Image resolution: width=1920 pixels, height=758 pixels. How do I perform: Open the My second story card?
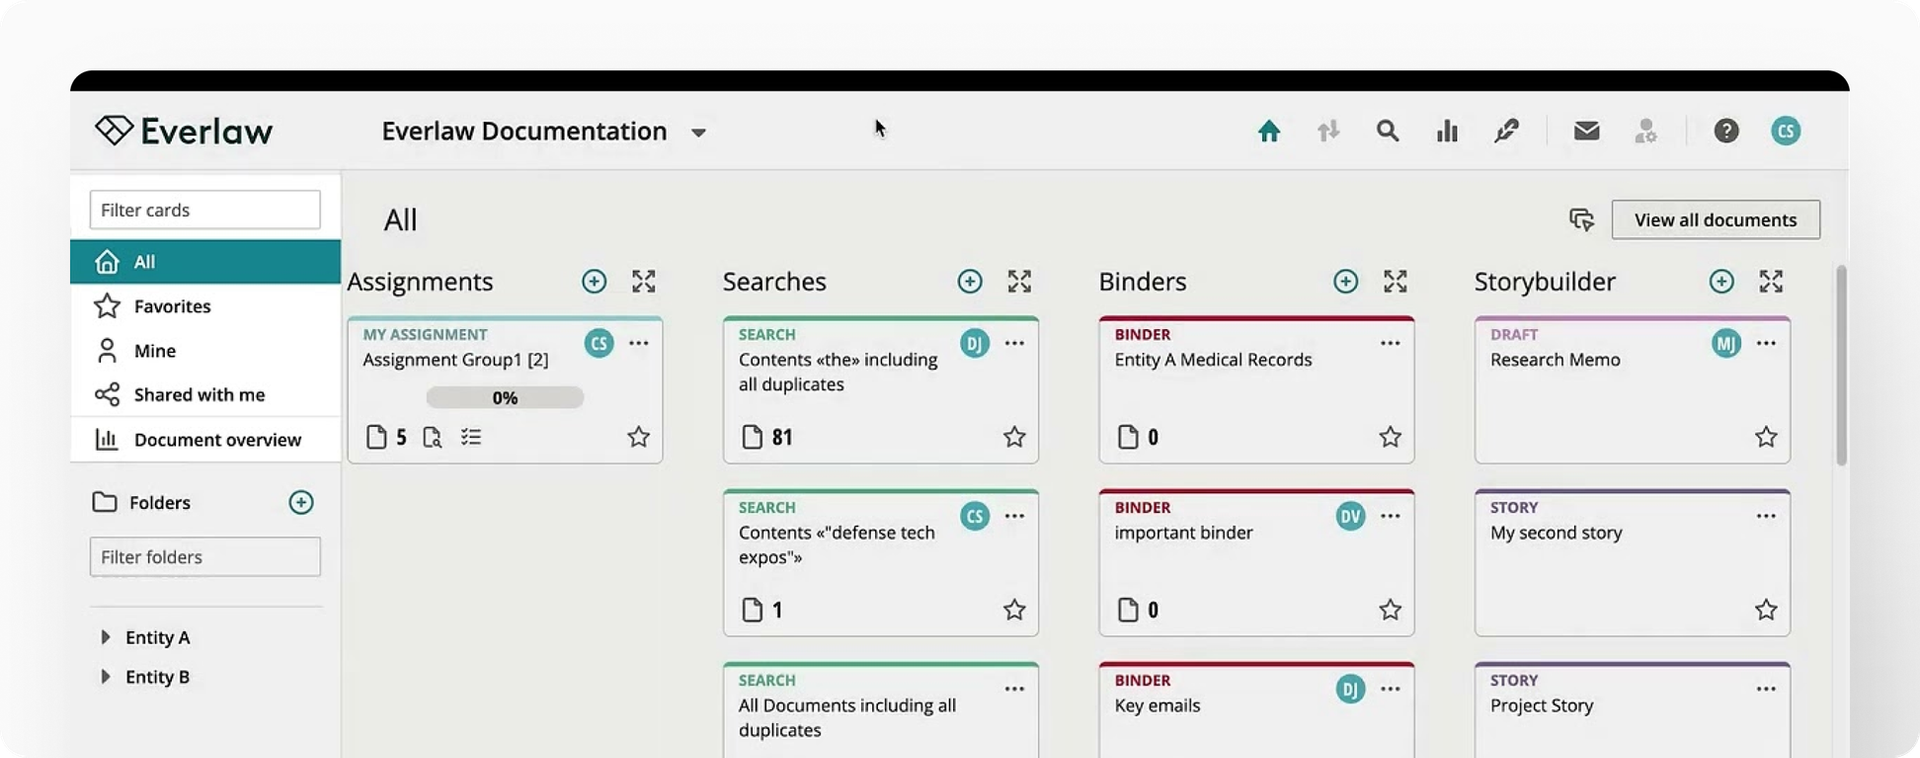(1632, 563)
